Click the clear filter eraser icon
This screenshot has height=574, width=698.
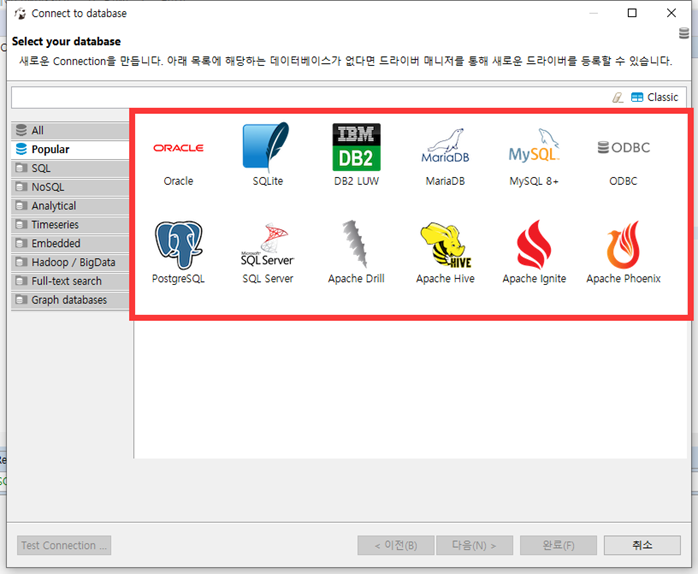[x=618, y=98]
